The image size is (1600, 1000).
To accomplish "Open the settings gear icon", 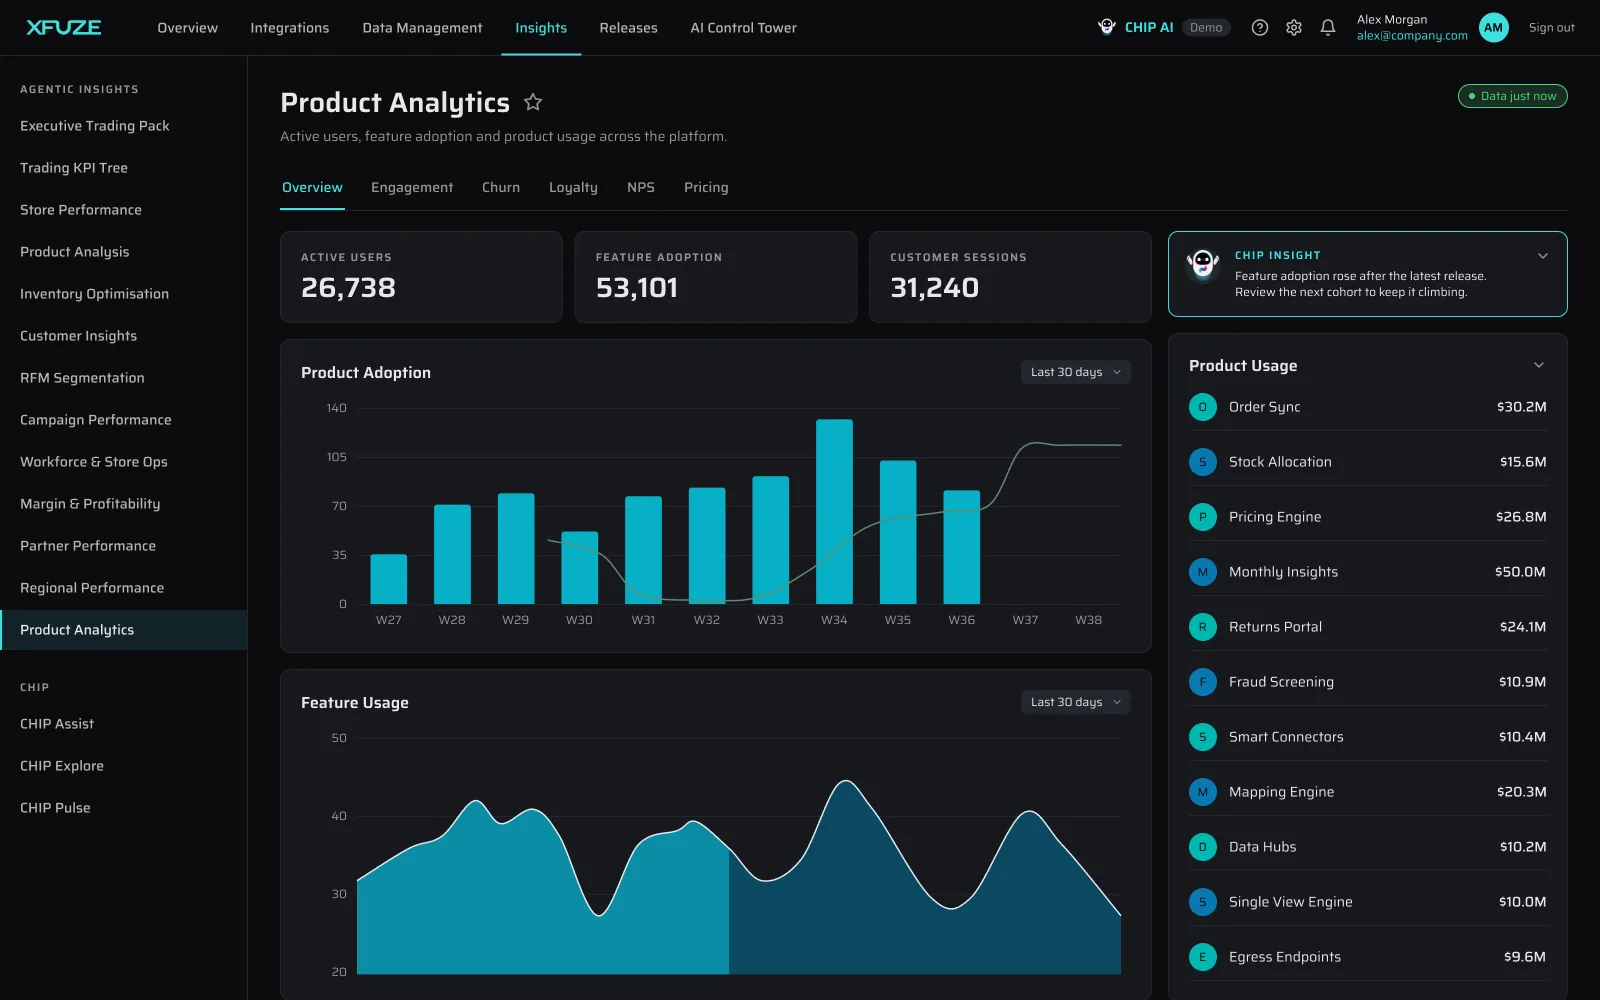I will click(x=1294, y=28).
